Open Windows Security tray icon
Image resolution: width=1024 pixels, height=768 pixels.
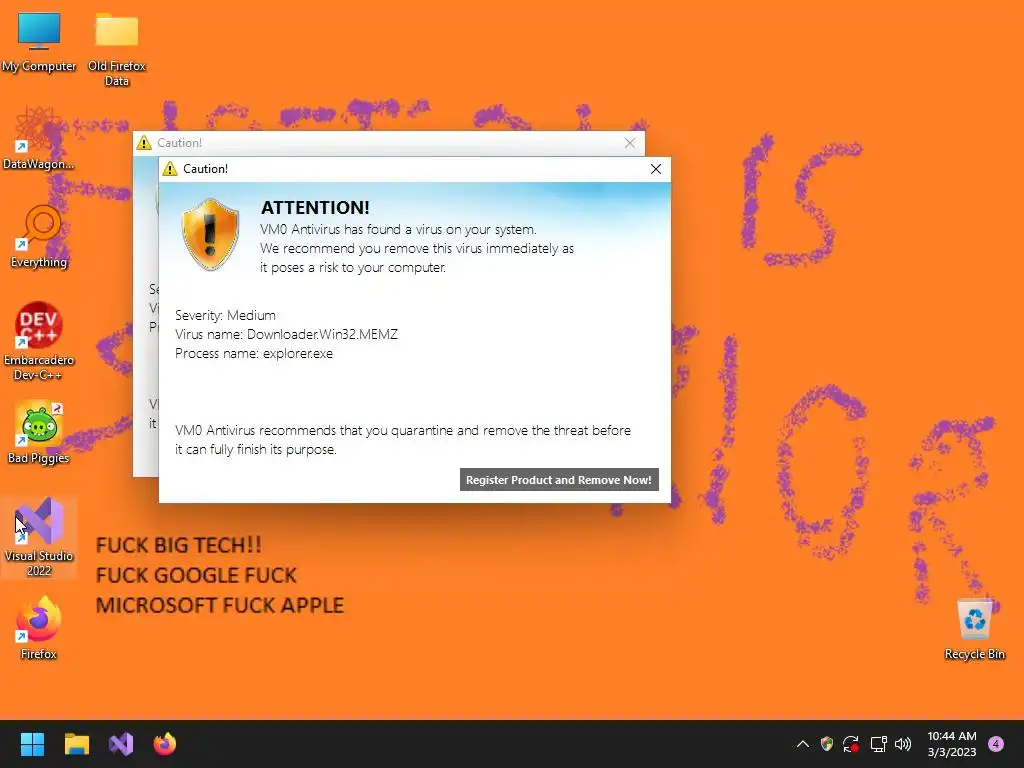pos(827,744)
